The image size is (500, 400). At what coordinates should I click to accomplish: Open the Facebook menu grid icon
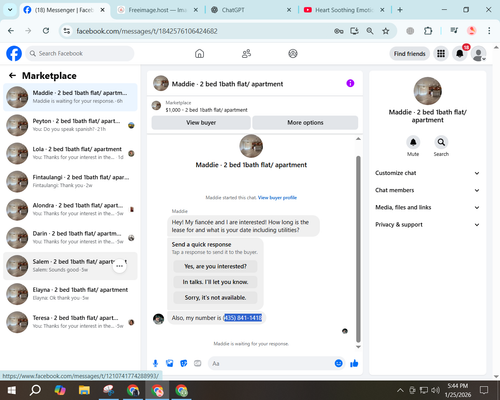441,54
